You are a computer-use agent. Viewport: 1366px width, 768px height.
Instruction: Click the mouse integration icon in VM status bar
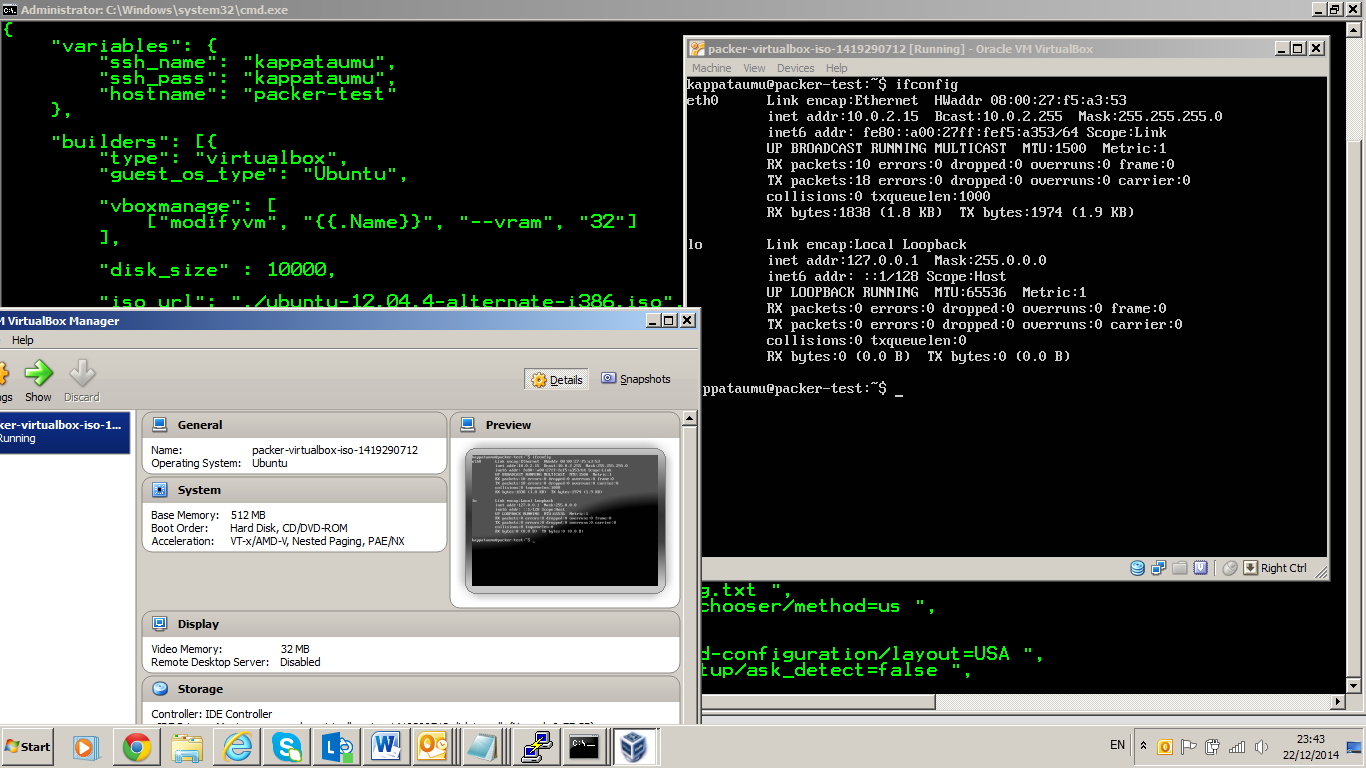click(1230, 568)
